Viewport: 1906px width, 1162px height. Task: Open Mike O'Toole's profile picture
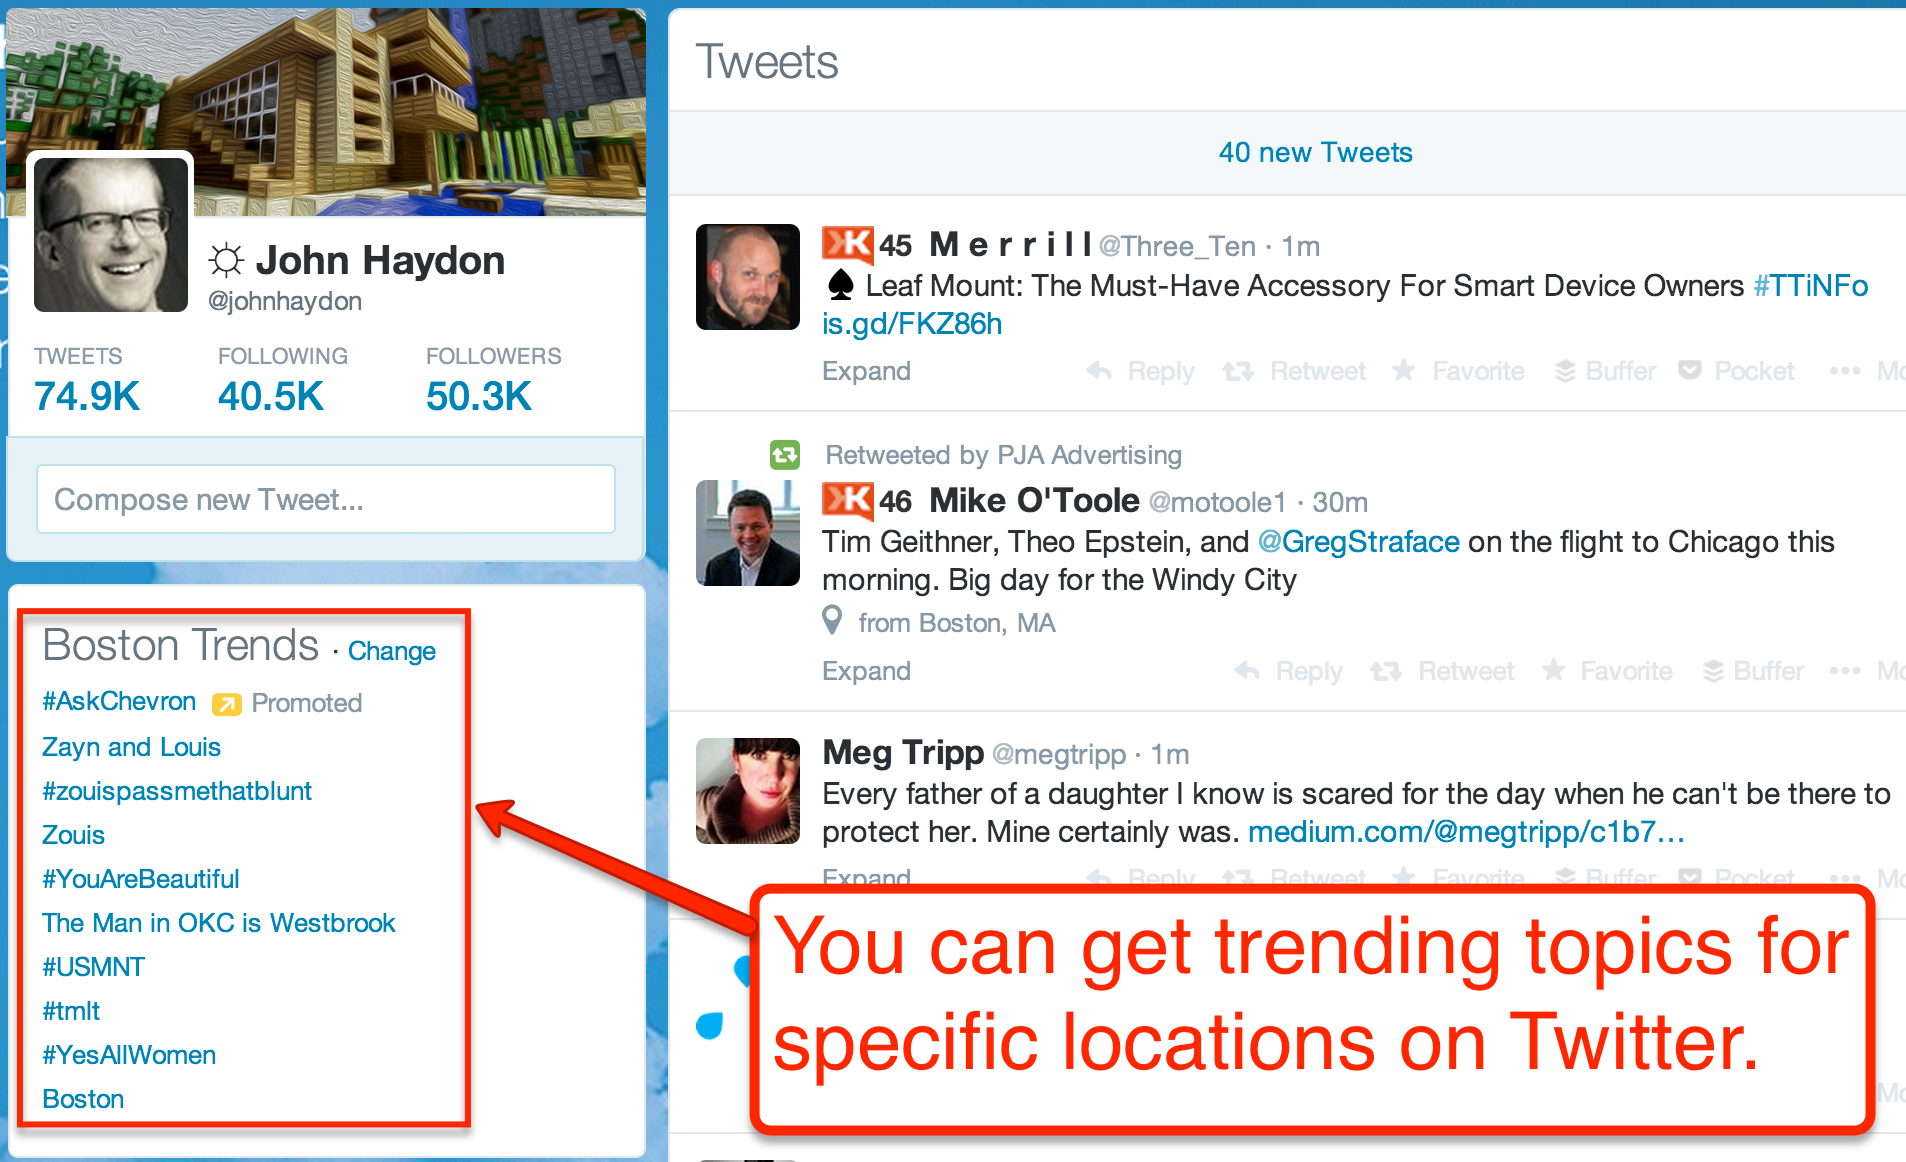(748, 533)
